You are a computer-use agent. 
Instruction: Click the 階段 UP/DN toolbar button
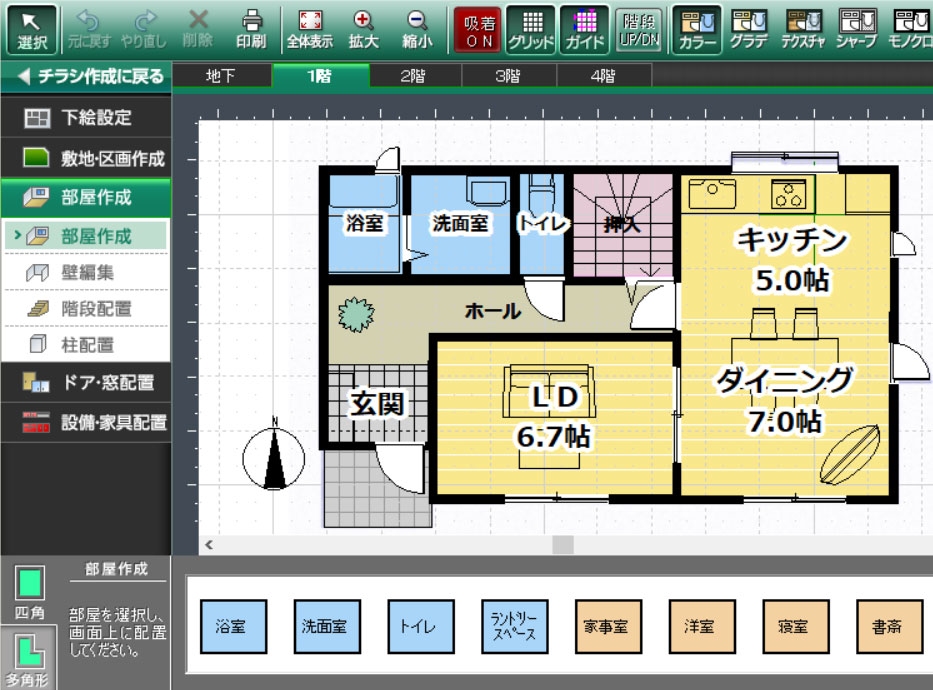pos(638,29)
